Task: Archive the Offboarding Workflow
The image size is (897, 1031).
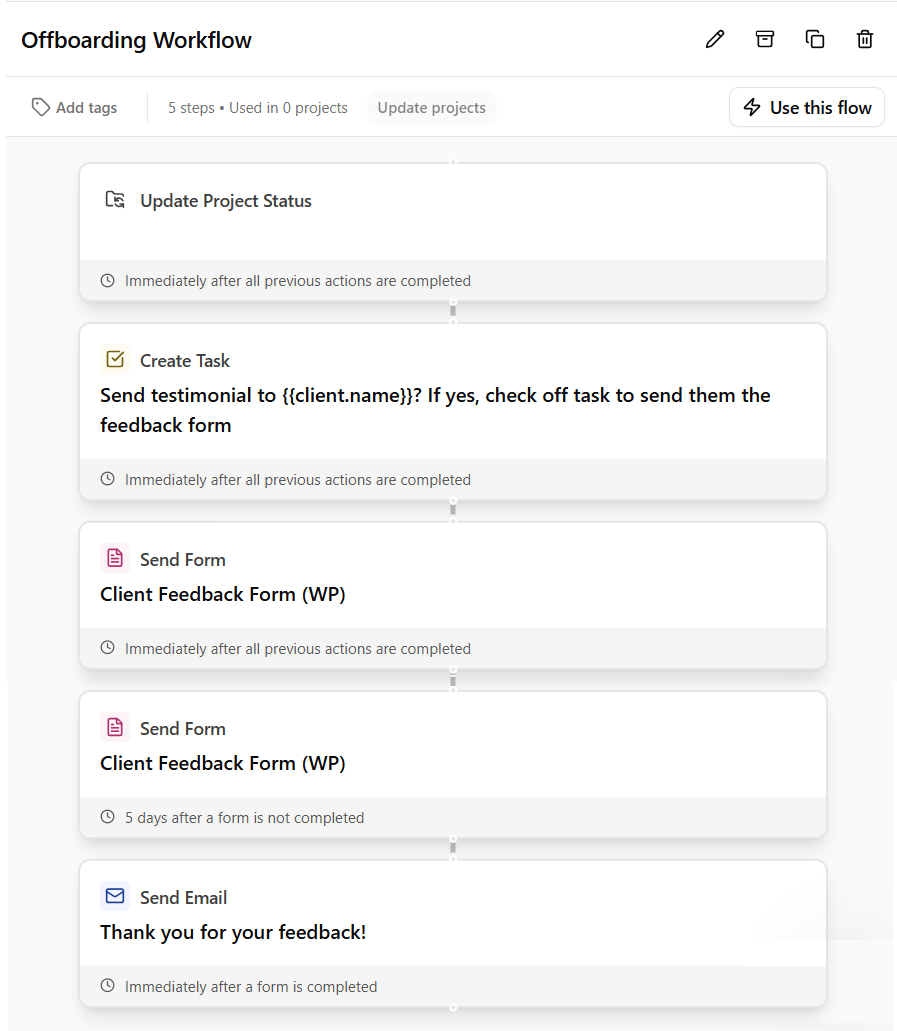Action: point(765,39)
